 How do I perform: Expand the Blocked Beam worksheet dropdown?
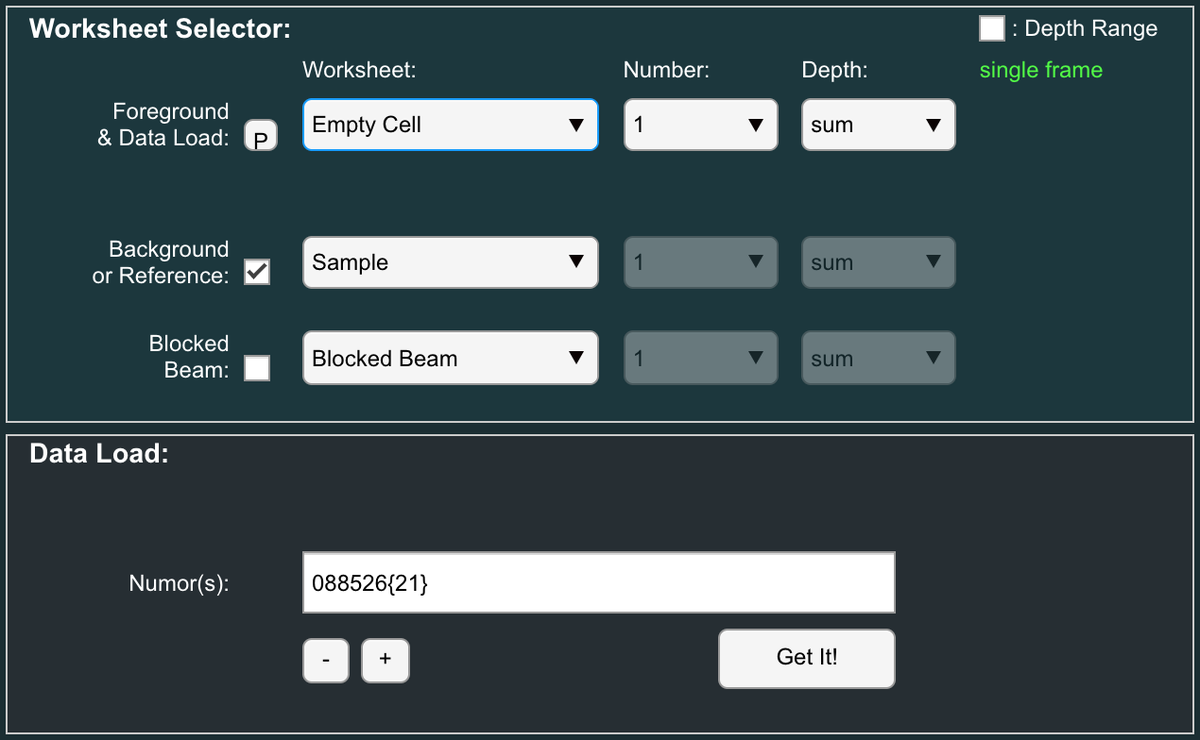[x=450, y=358]
